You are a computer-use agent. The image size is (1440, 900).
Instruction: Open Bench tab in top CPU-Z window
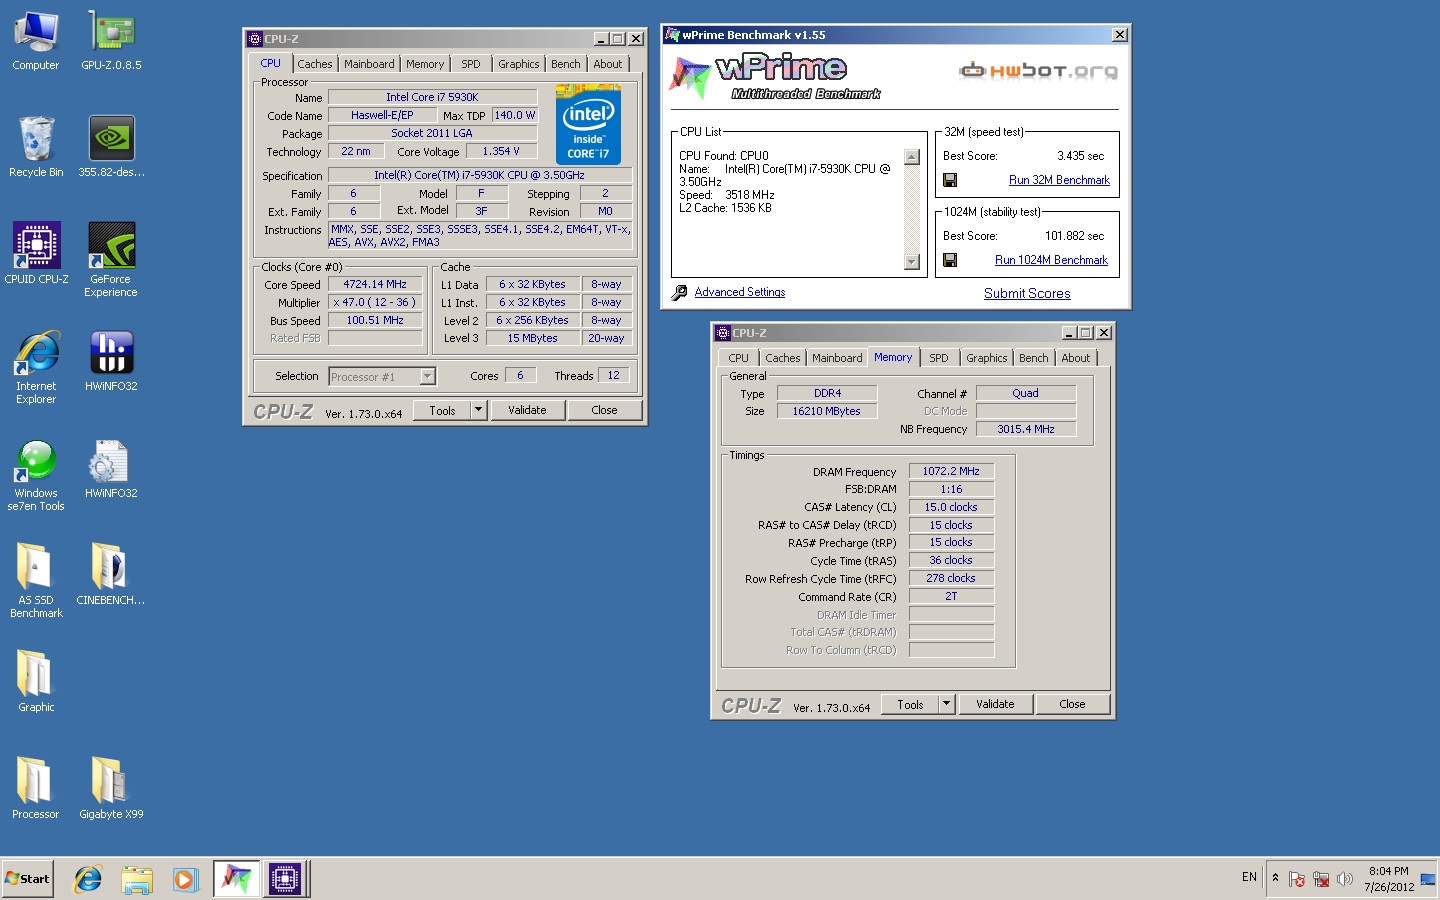click(566, 64)
